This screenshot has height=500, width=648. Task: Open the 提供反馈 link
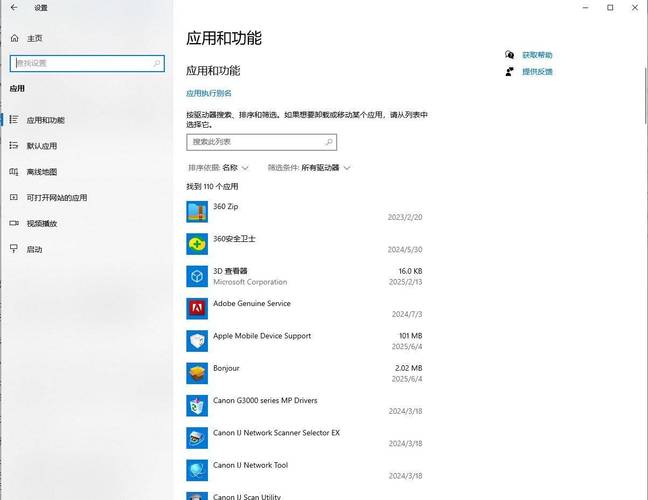point(537,71)
